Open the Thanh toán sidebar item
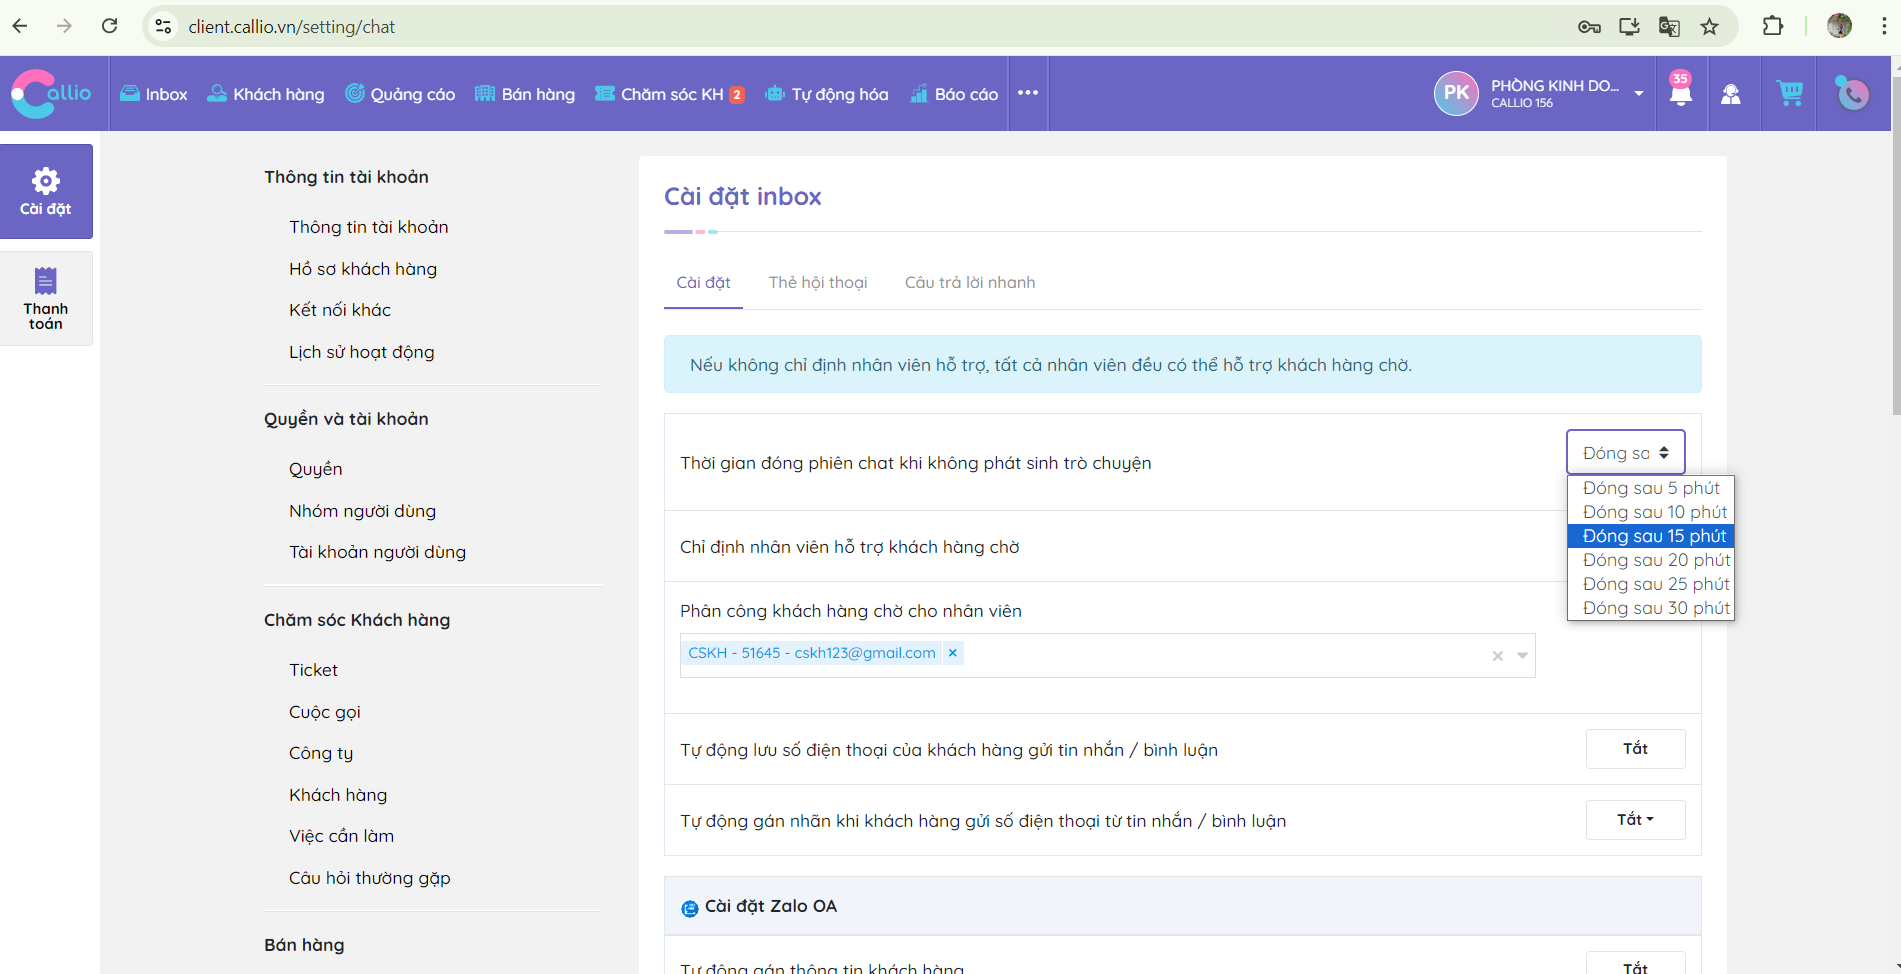This screenshot has height=974, width=1901. tap(46, 298)
